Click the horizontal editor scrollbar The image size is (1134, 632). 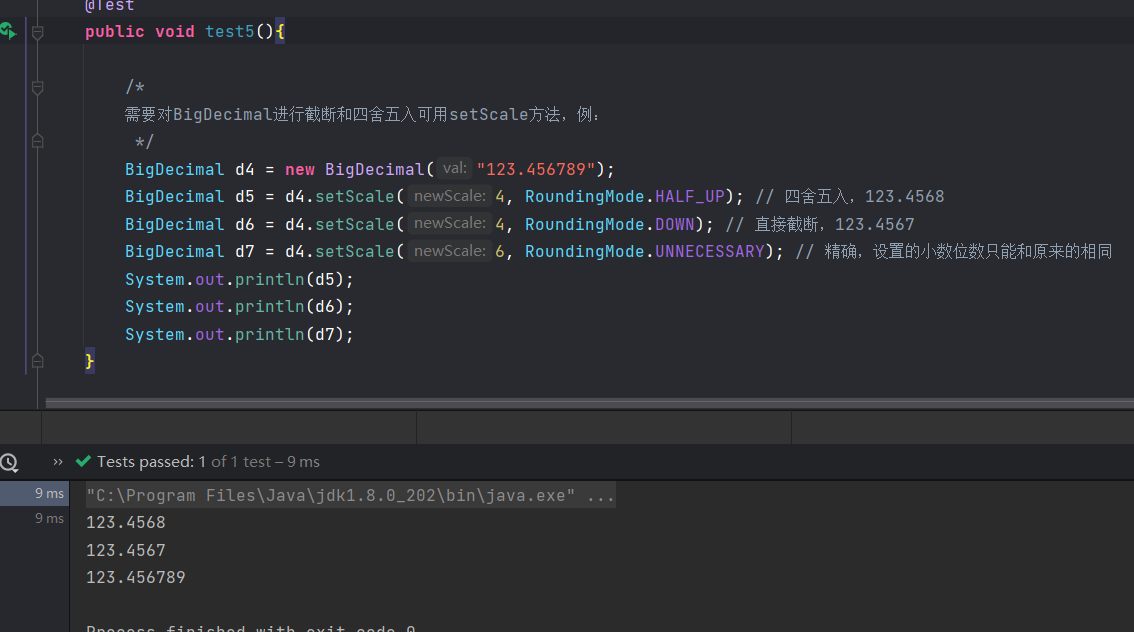coord(589,403)
